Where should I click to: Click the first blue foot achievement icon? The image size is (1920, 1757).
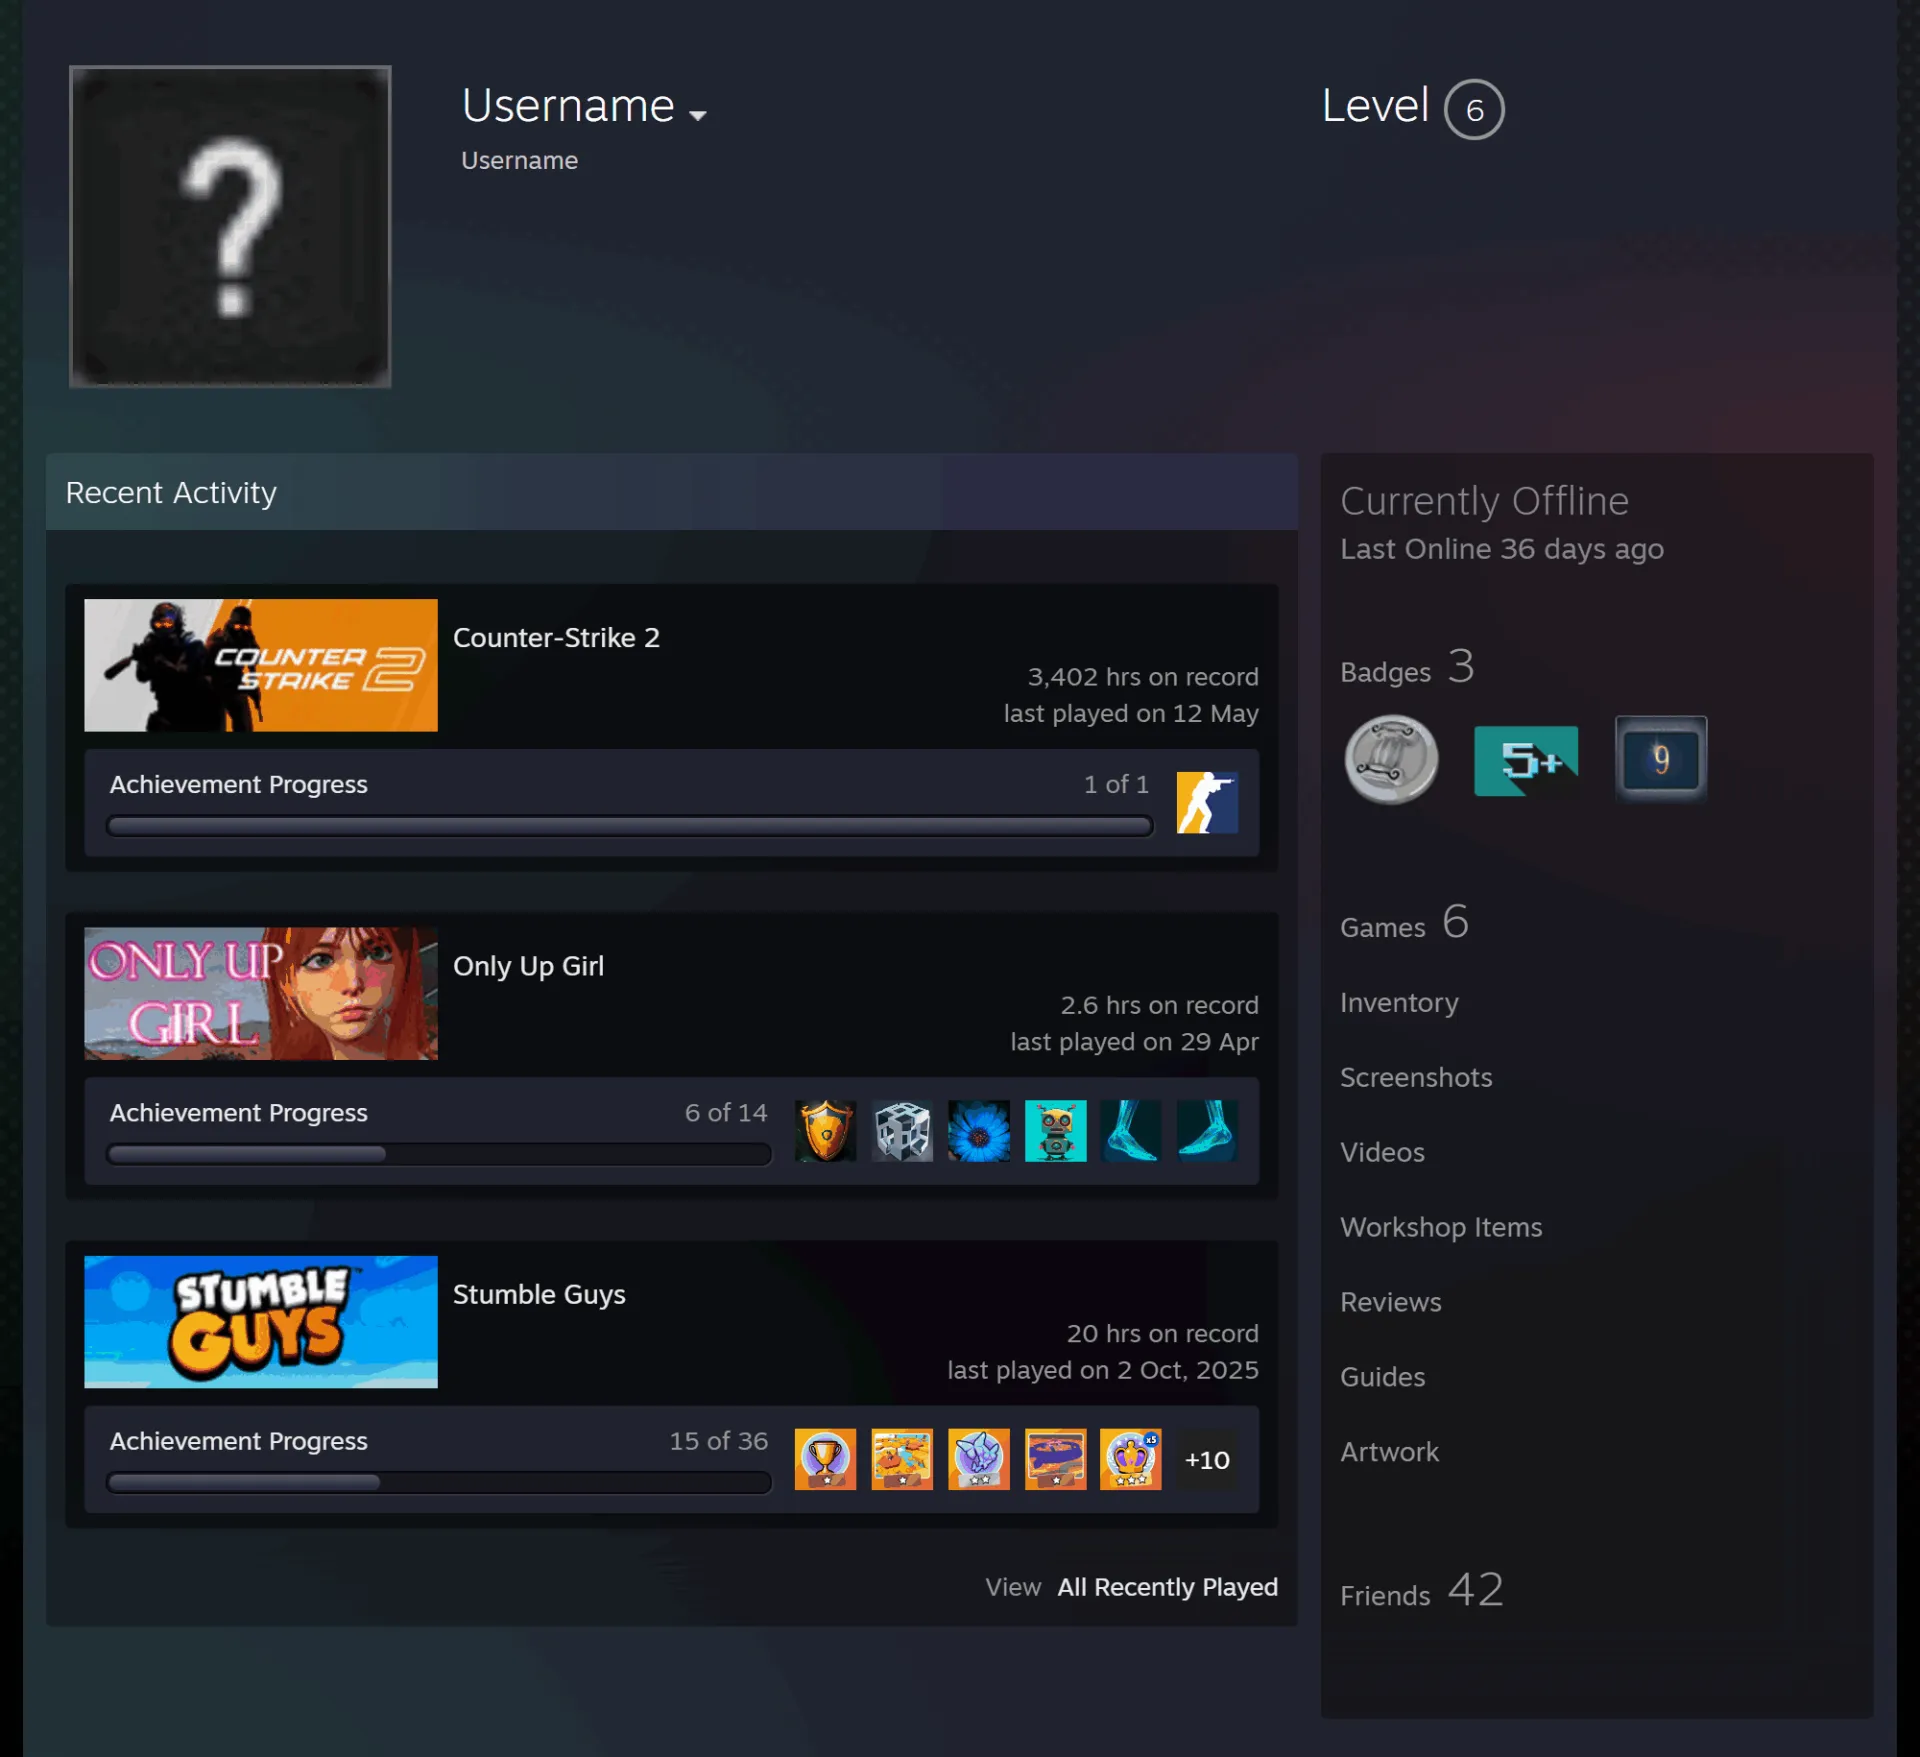coord(1131,1130)
